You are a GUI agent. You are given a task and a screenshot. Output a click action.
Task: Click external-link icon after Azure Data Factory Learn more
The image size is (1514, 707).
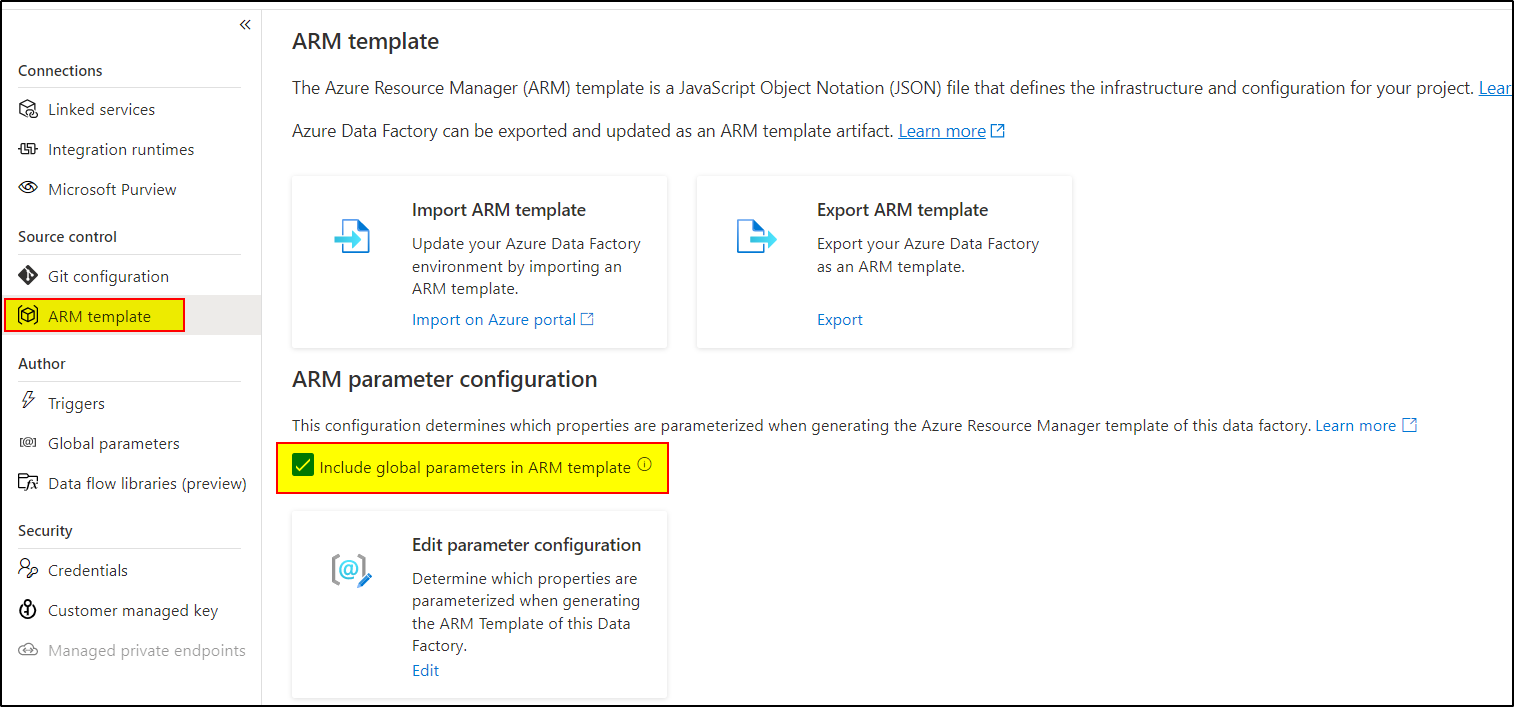pos(997,131)
